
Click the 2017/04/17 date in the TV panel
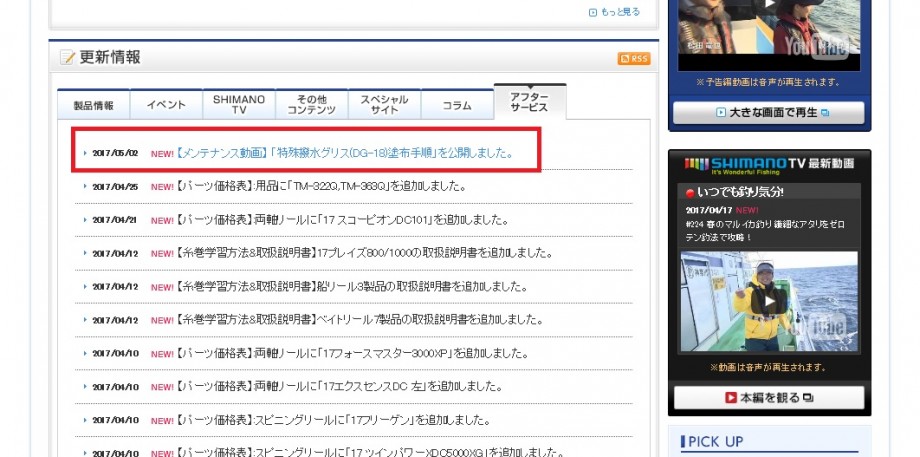click(x=708, y=210)
